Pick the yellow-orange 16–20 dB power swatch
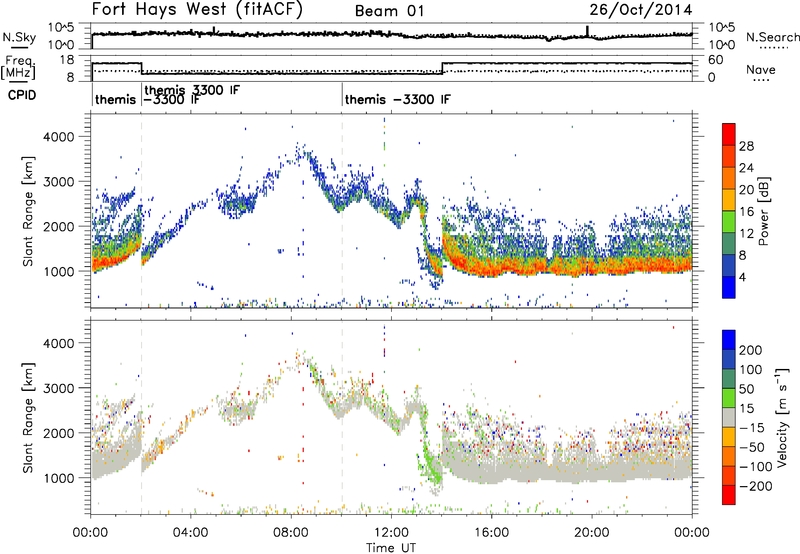This screenshot has width=800, height=554. pos(729,199)
